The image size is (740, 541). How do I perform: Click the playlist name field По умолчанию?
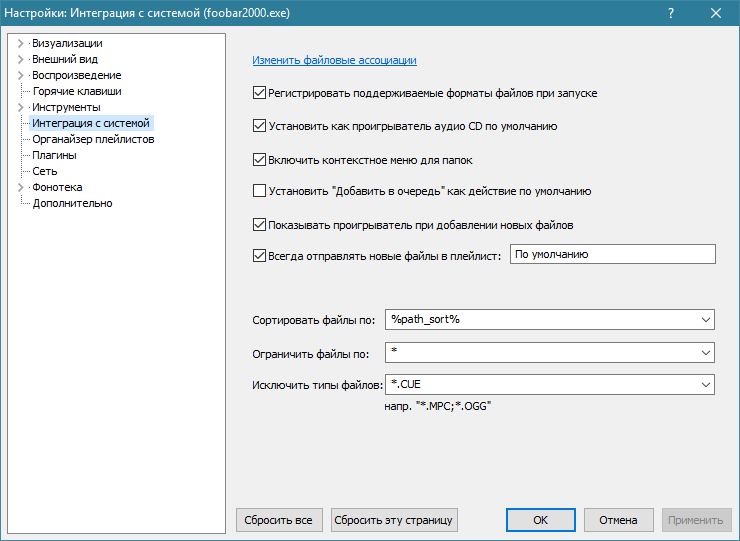tap(612, 255)
